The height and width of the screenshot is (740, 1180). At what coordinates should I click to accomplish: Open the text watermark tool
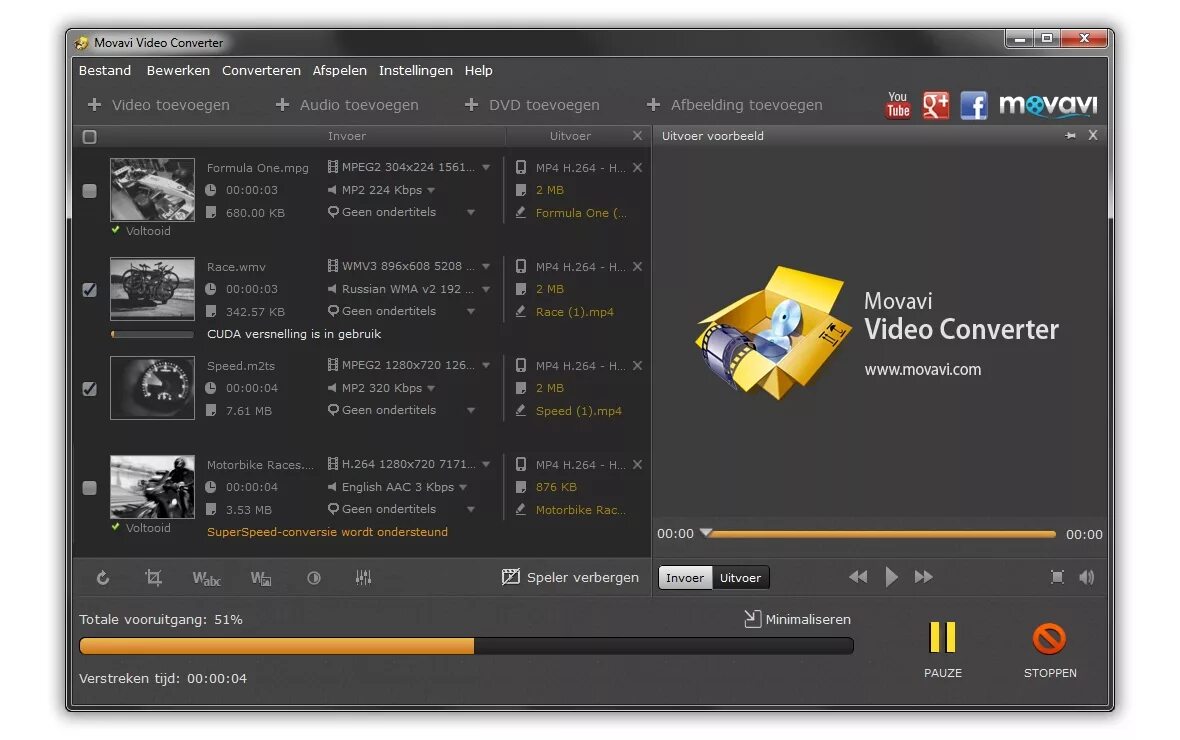[206, 577]
